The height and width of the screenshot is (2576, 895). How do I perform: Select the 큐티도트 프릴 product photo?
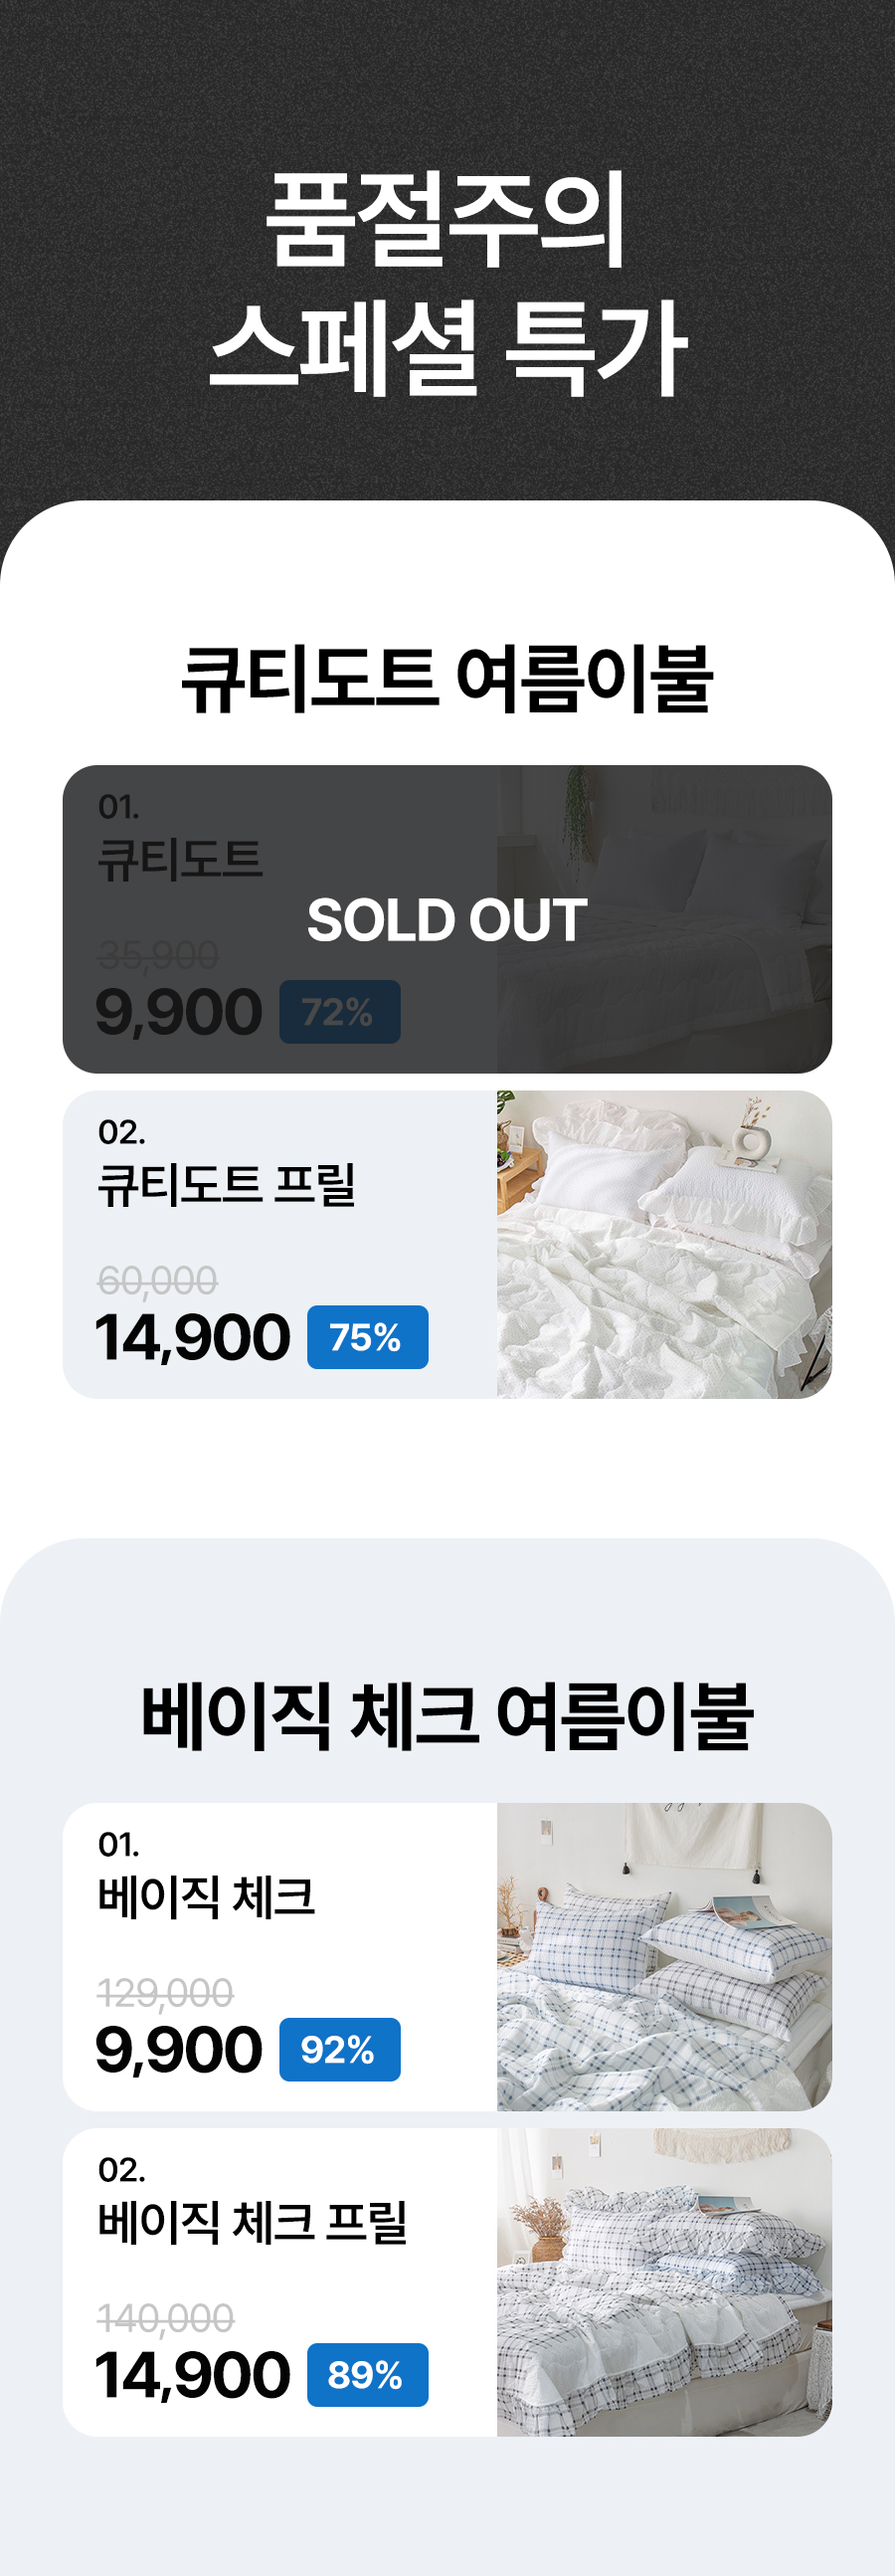(664, 1244)
